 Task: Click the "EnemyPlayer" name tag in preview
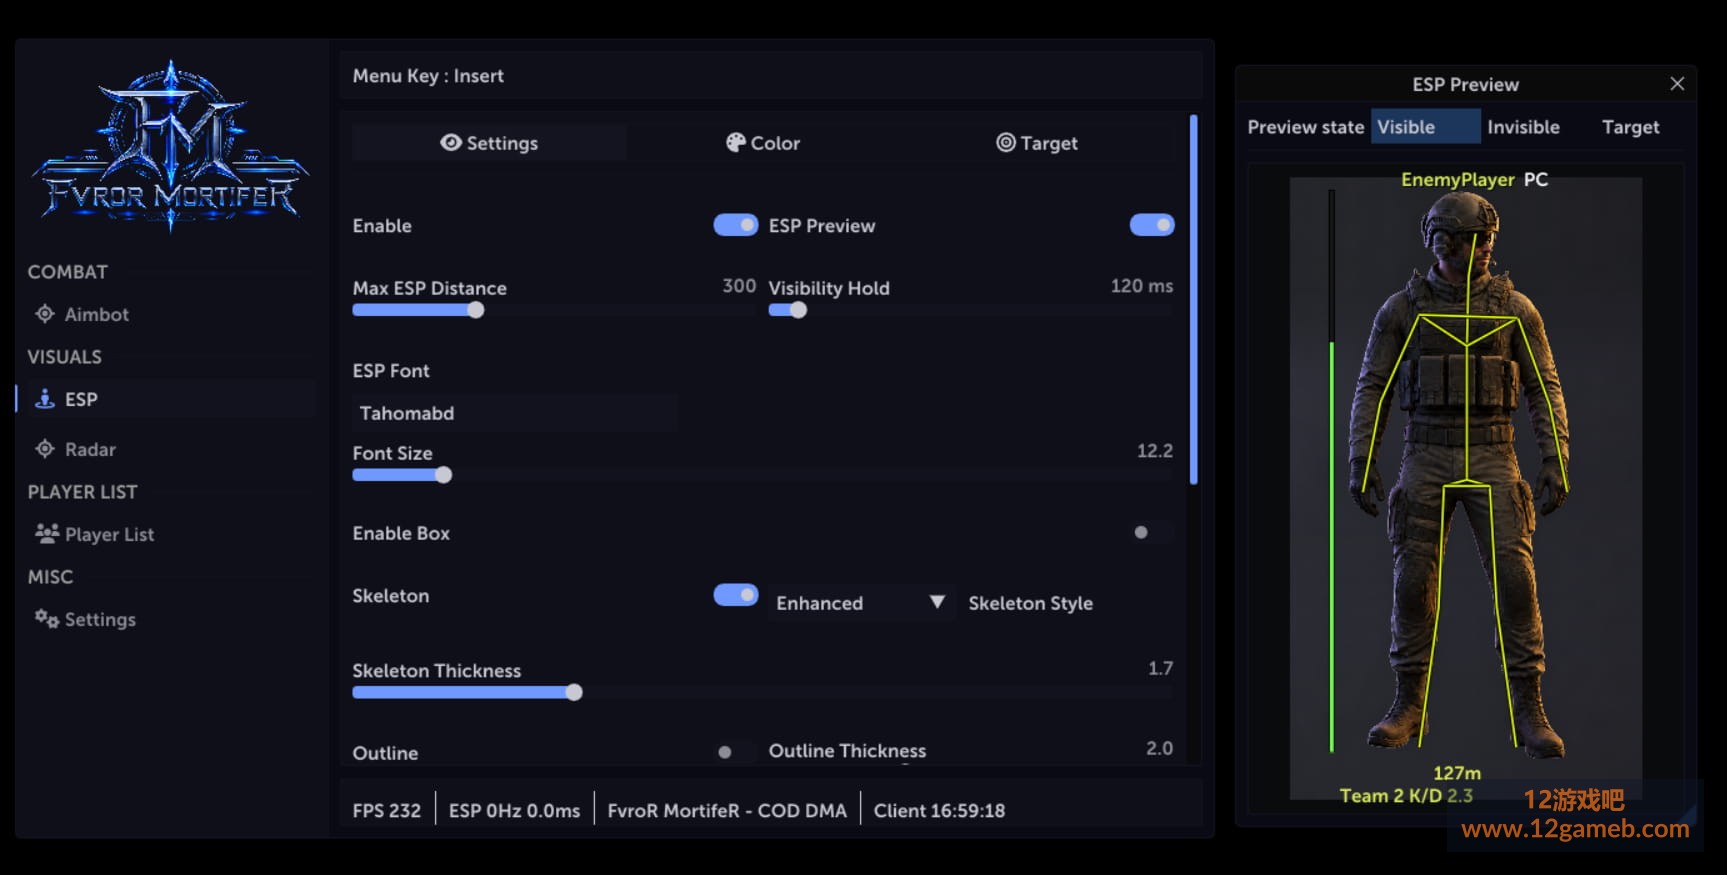click(1457, 180)
